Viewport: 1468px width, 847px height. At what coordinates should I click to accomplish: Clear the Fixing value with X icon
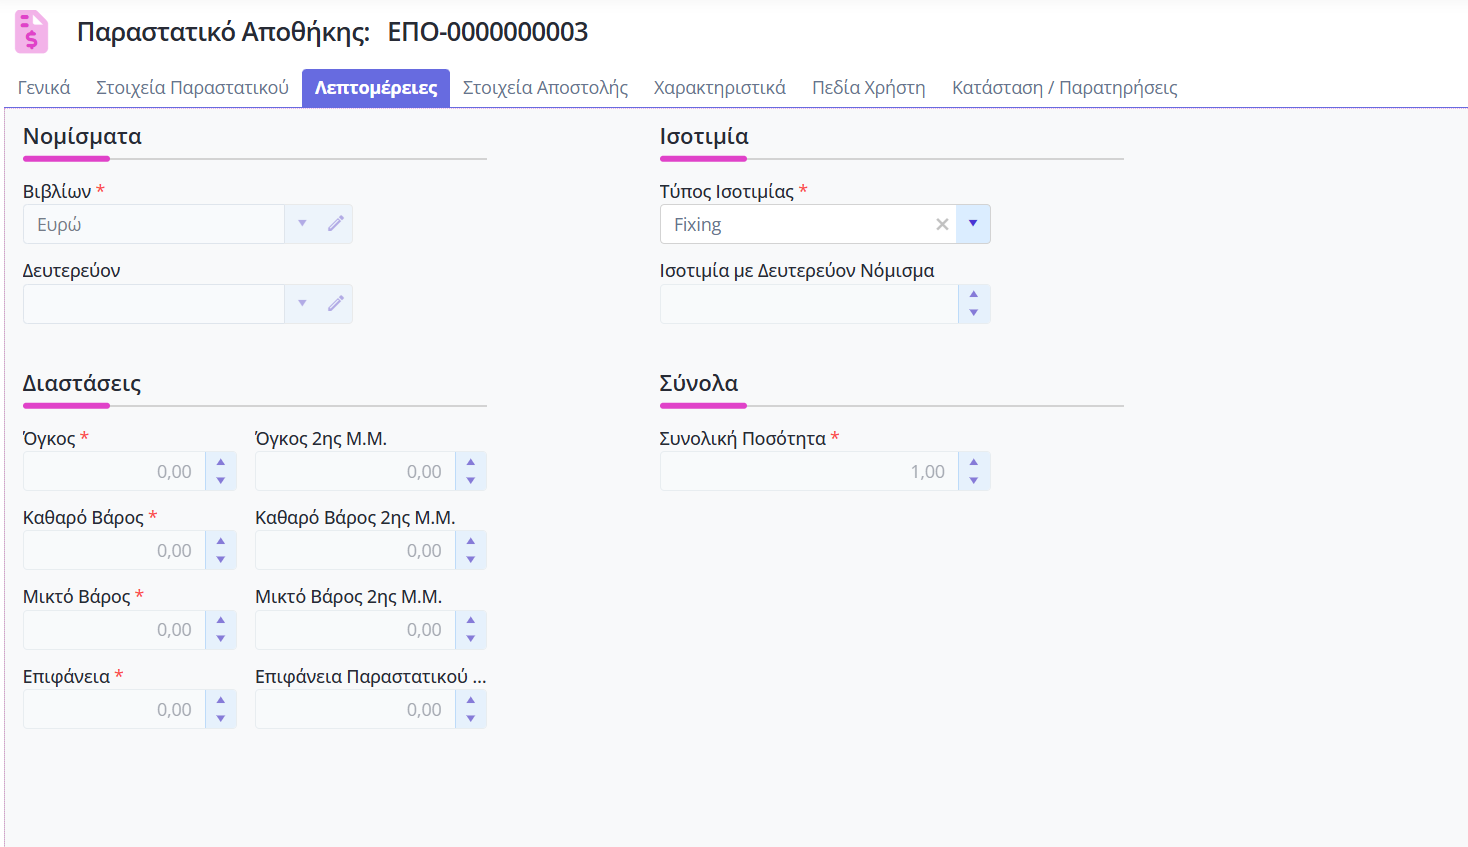tap(941, 224)
